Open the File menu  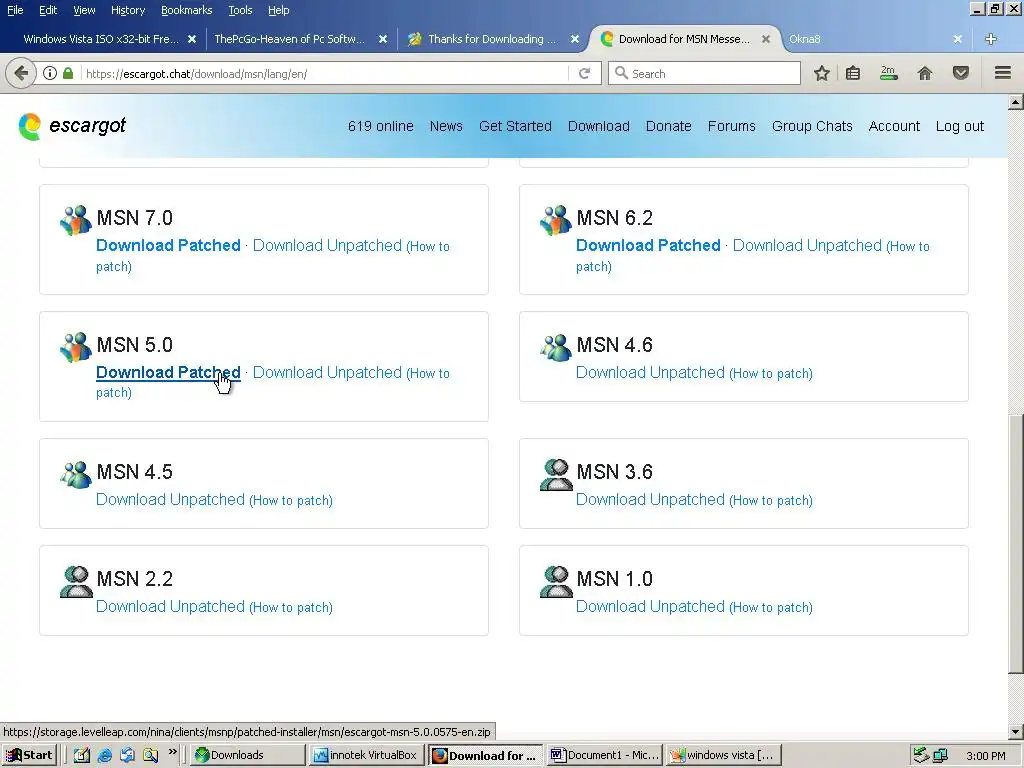click(15, 10)
